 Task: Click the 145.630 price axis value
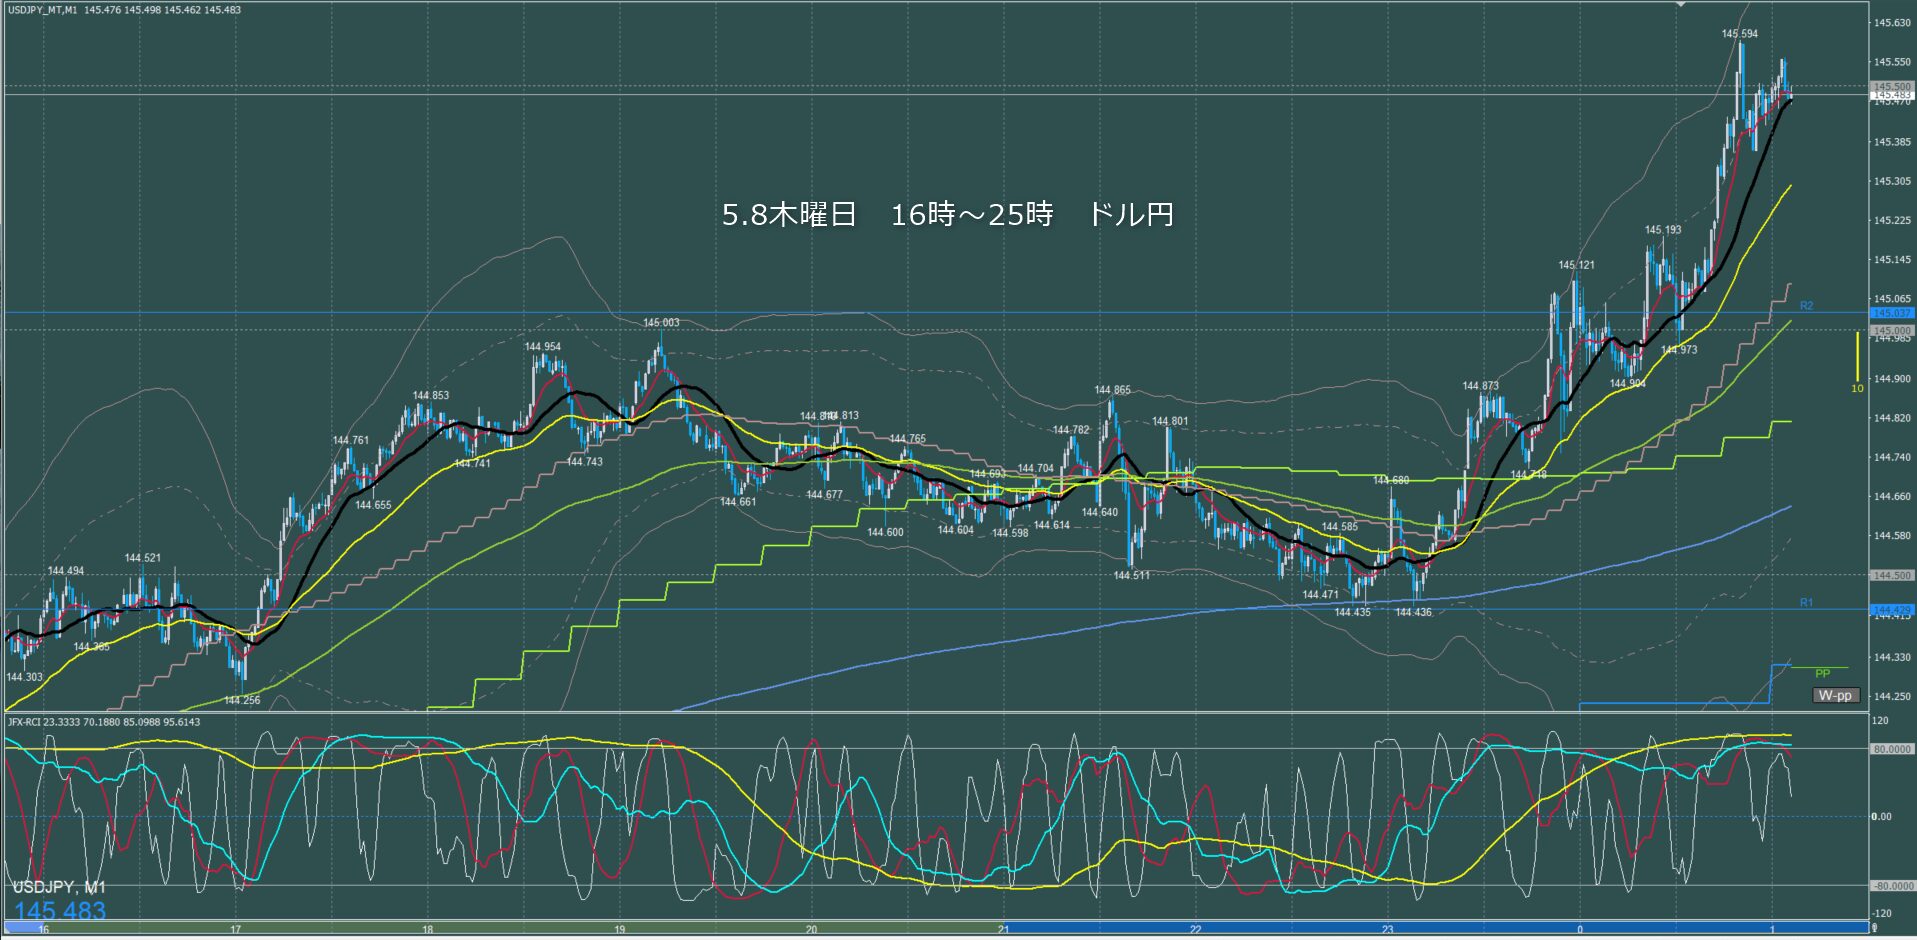1892,23
